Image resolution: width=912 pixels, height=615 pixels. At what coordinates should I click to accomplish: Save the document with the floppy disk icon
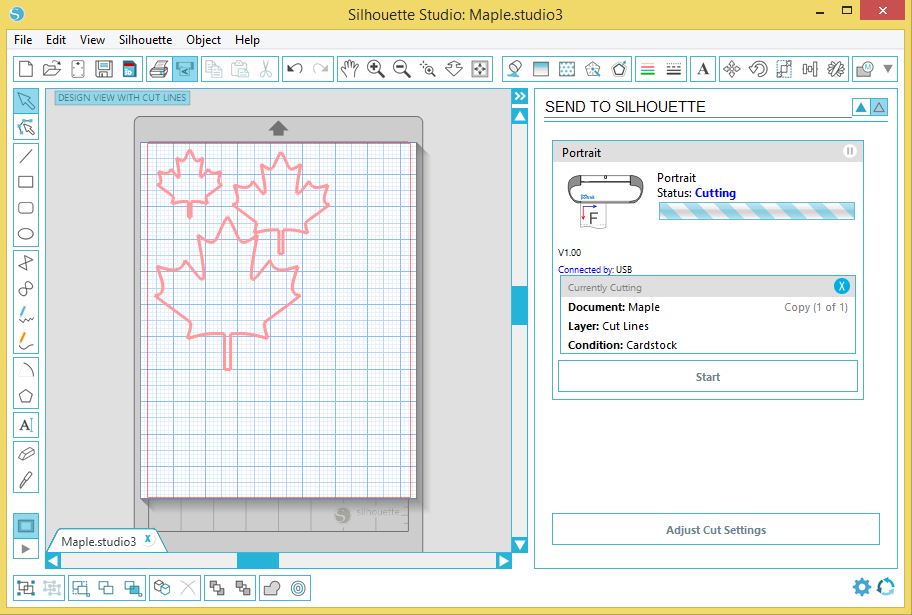104,69
